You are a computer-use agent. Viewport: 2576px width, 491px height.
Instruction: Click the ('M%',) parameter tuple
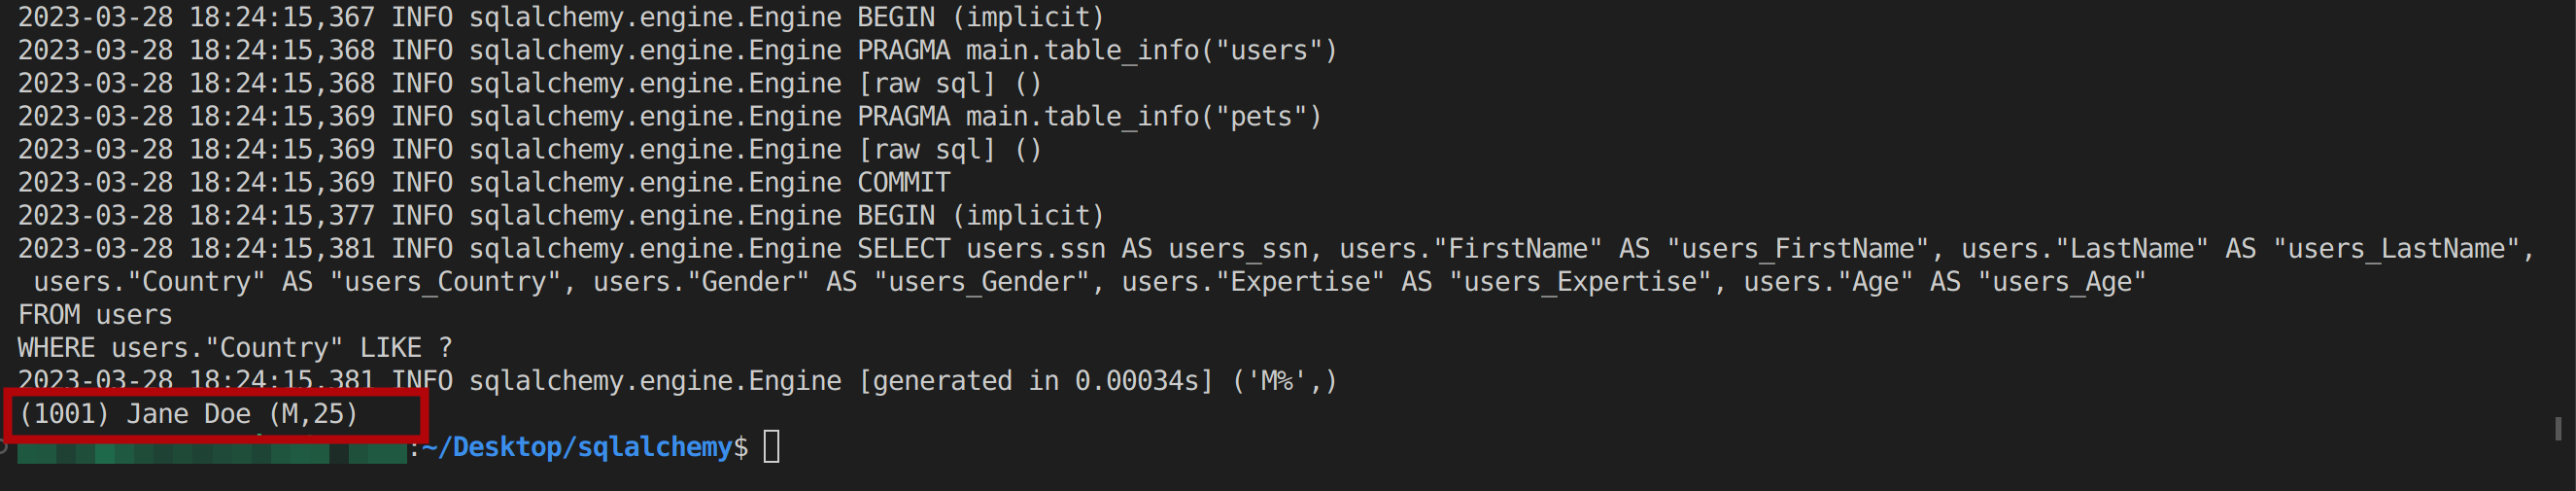pyautogui.click(x=1283, y=380)
